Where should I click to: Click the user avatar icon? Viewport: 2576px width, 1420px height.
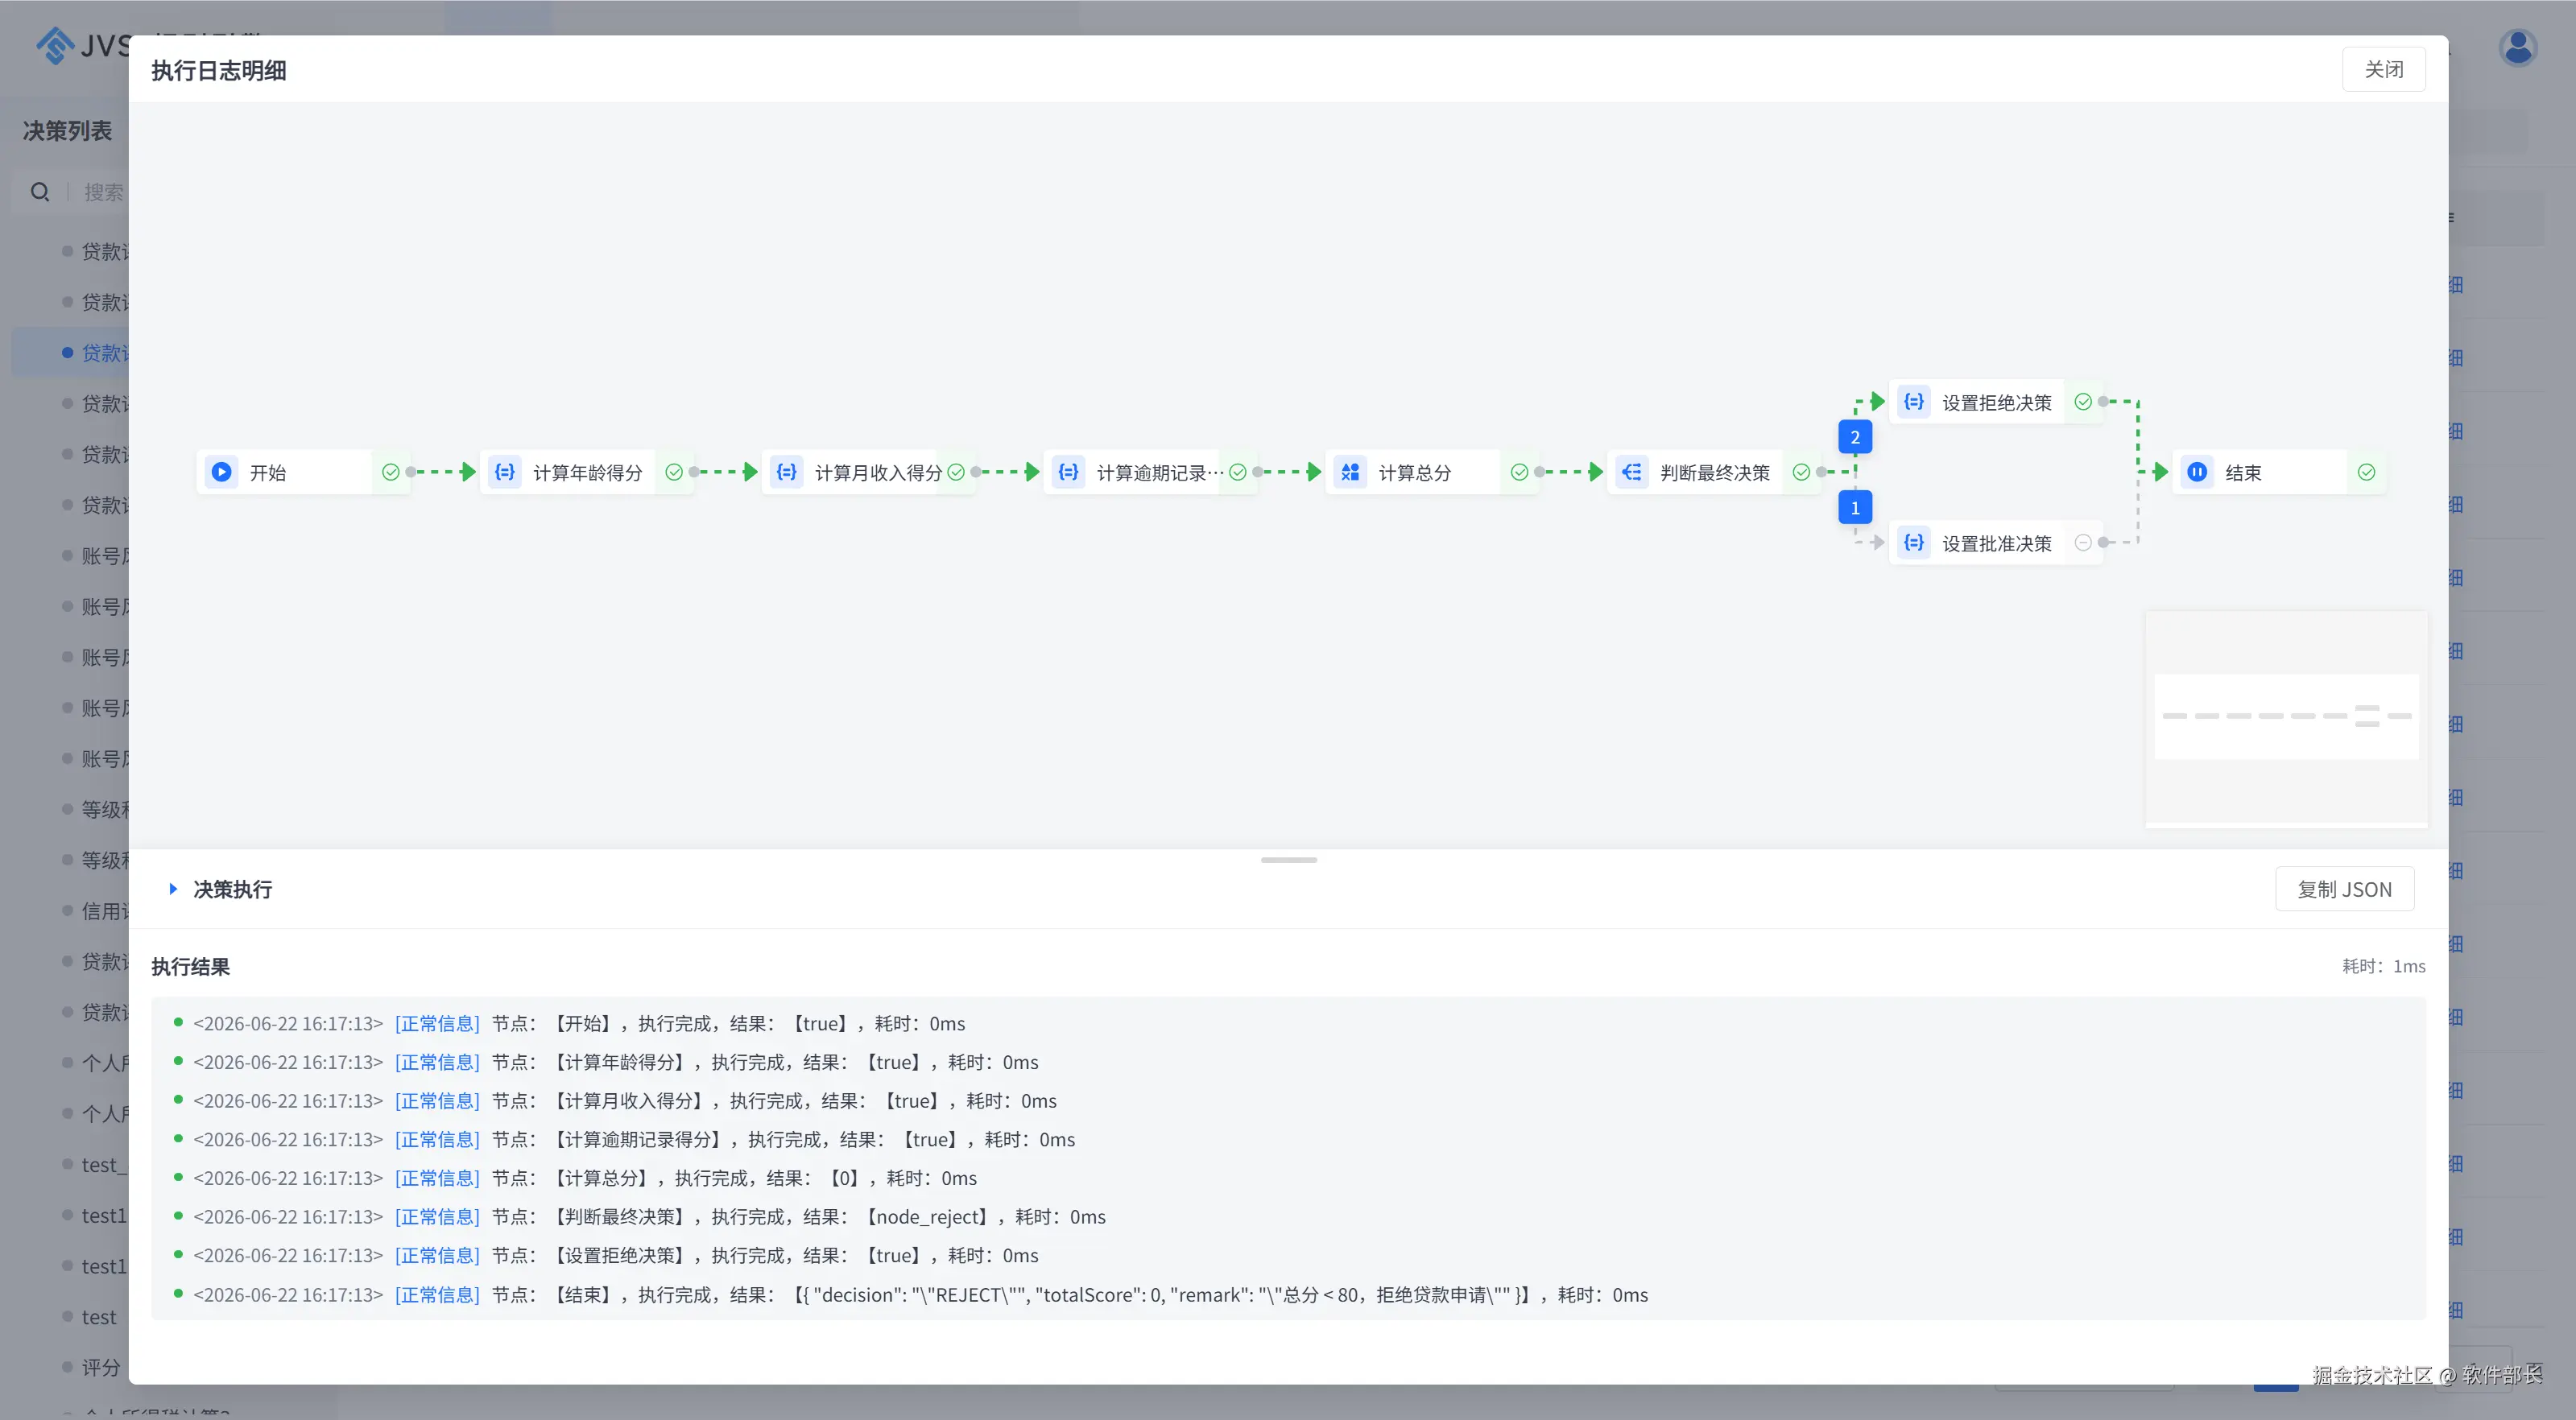click(x=2518, y=47)
